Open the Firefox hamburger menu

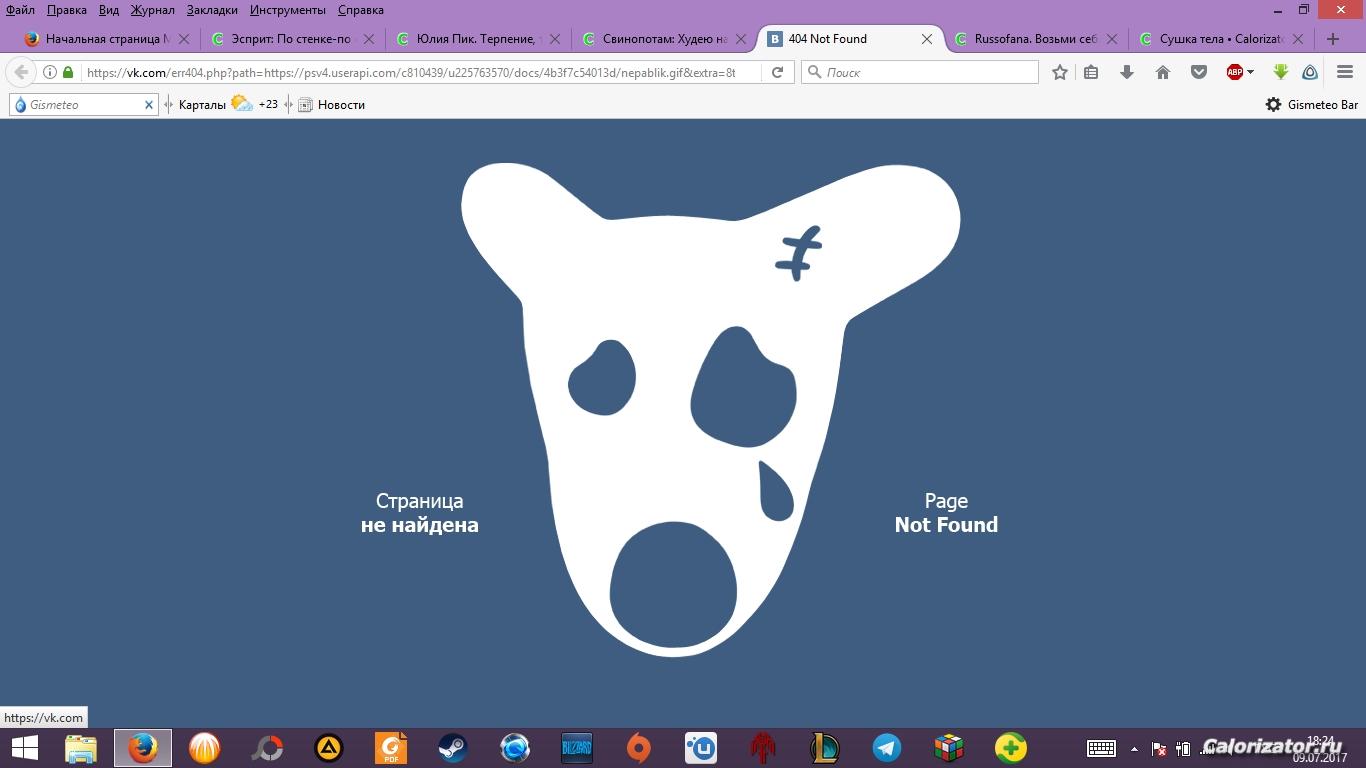point(1345,72)
